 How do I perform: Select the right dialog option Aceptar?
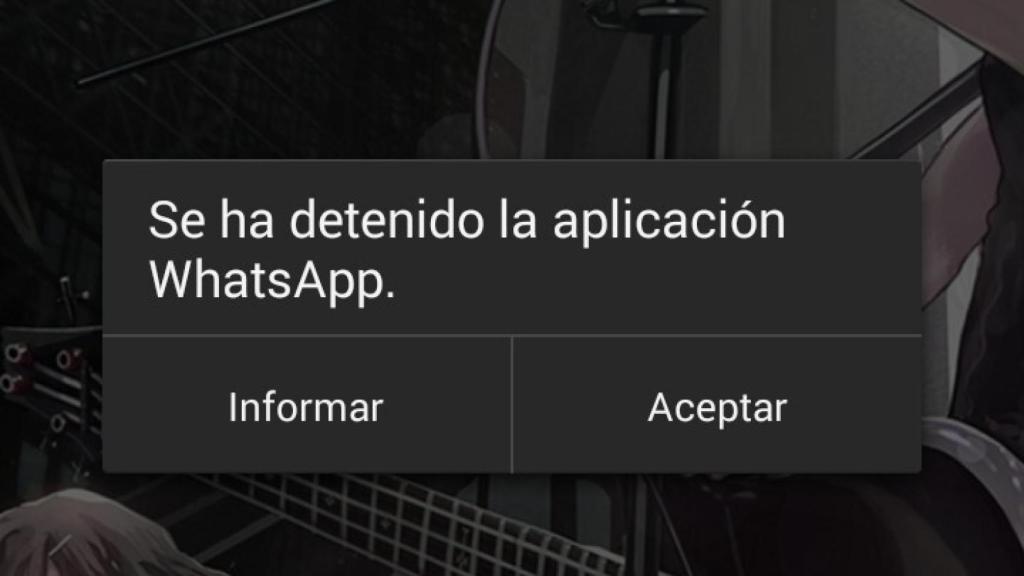coord(717,406)
